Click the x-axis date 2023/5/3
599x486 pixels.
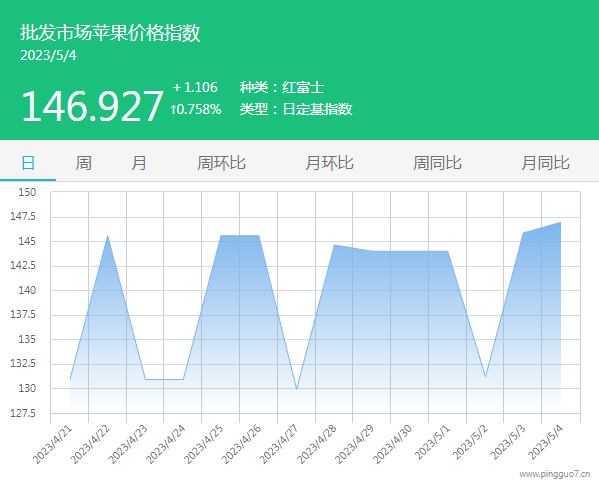point(508,442)
